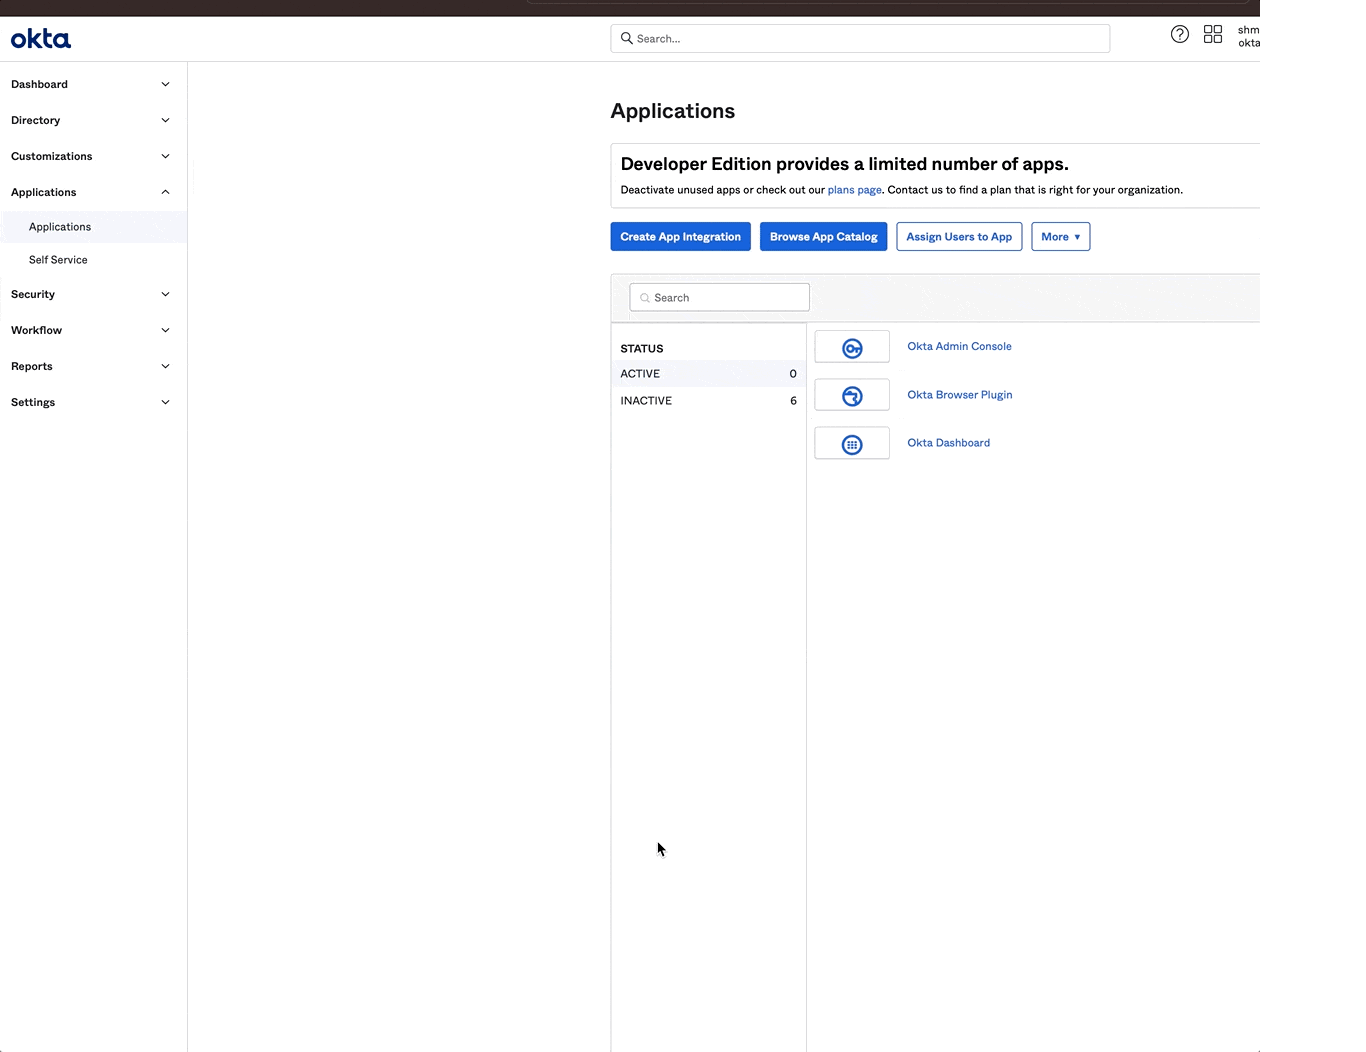Click Browse App Catalog button
The width and height of the screenshot is (1366, 1052).
pyautogui.click(x=824, y=237)
